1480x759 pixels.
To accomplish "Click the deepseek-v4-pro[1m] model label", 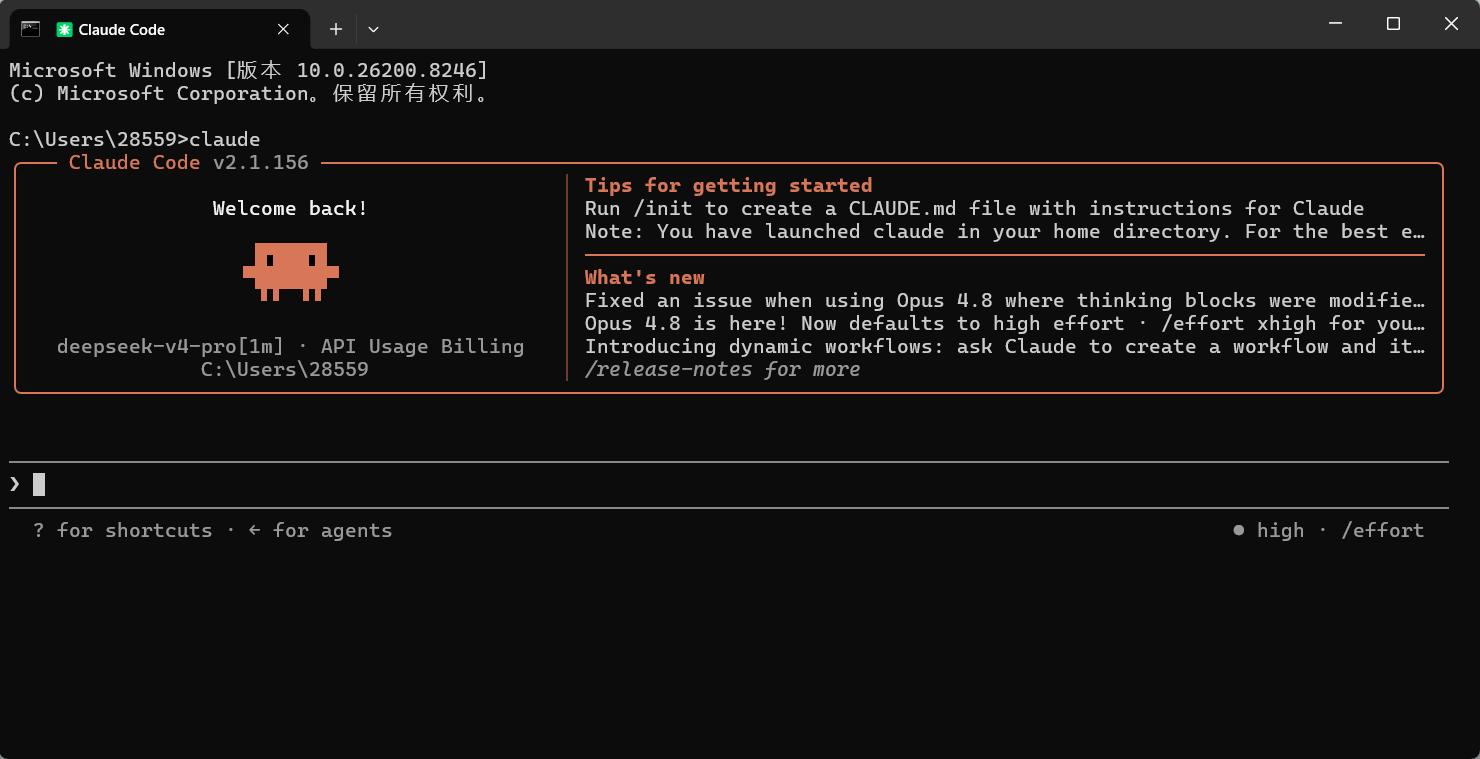I will [x=170, y=347].
